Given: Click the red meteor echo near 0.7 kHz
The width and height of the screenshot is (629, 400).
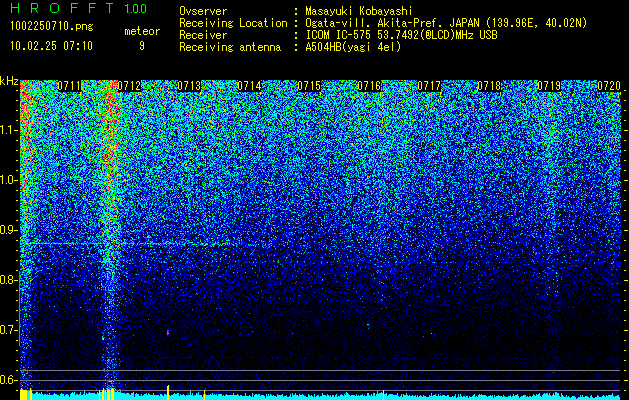Looking at the screenshot, I should (x=168, y=332).
